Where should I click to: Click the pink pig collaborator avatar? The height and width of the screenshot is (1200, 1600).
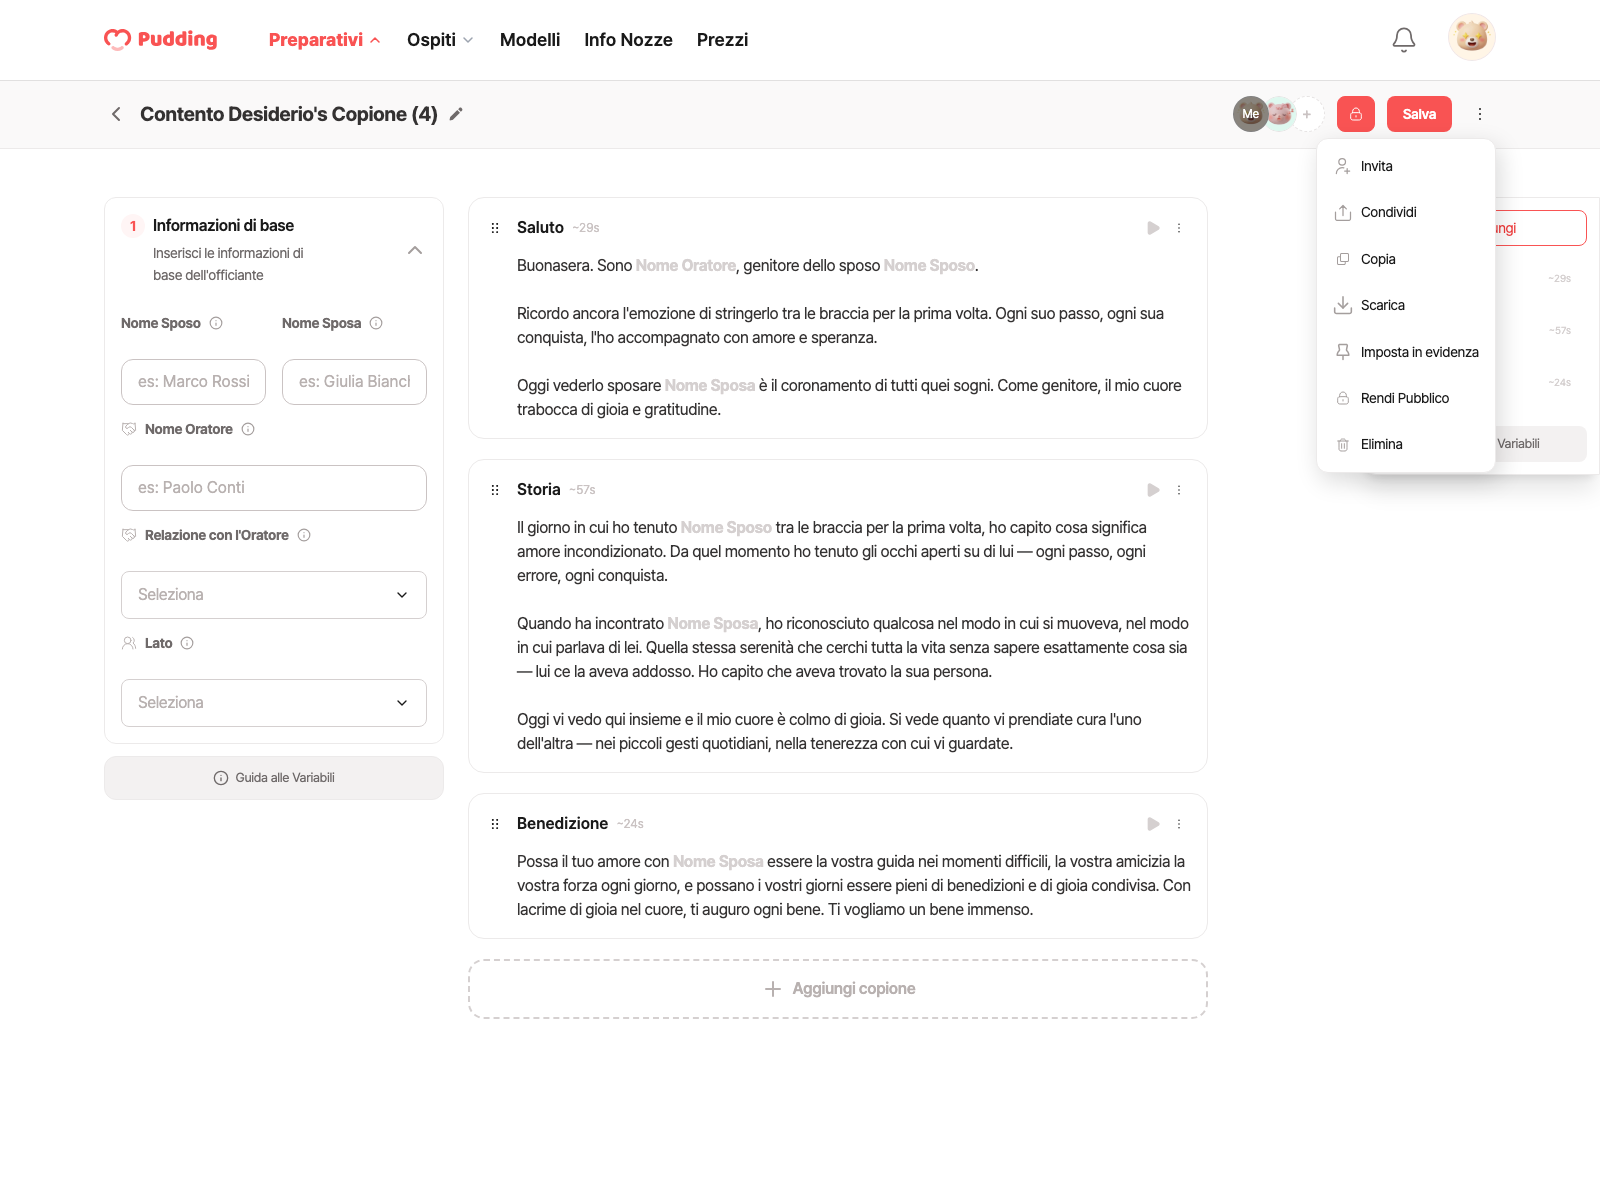(x=1280, y=114)
